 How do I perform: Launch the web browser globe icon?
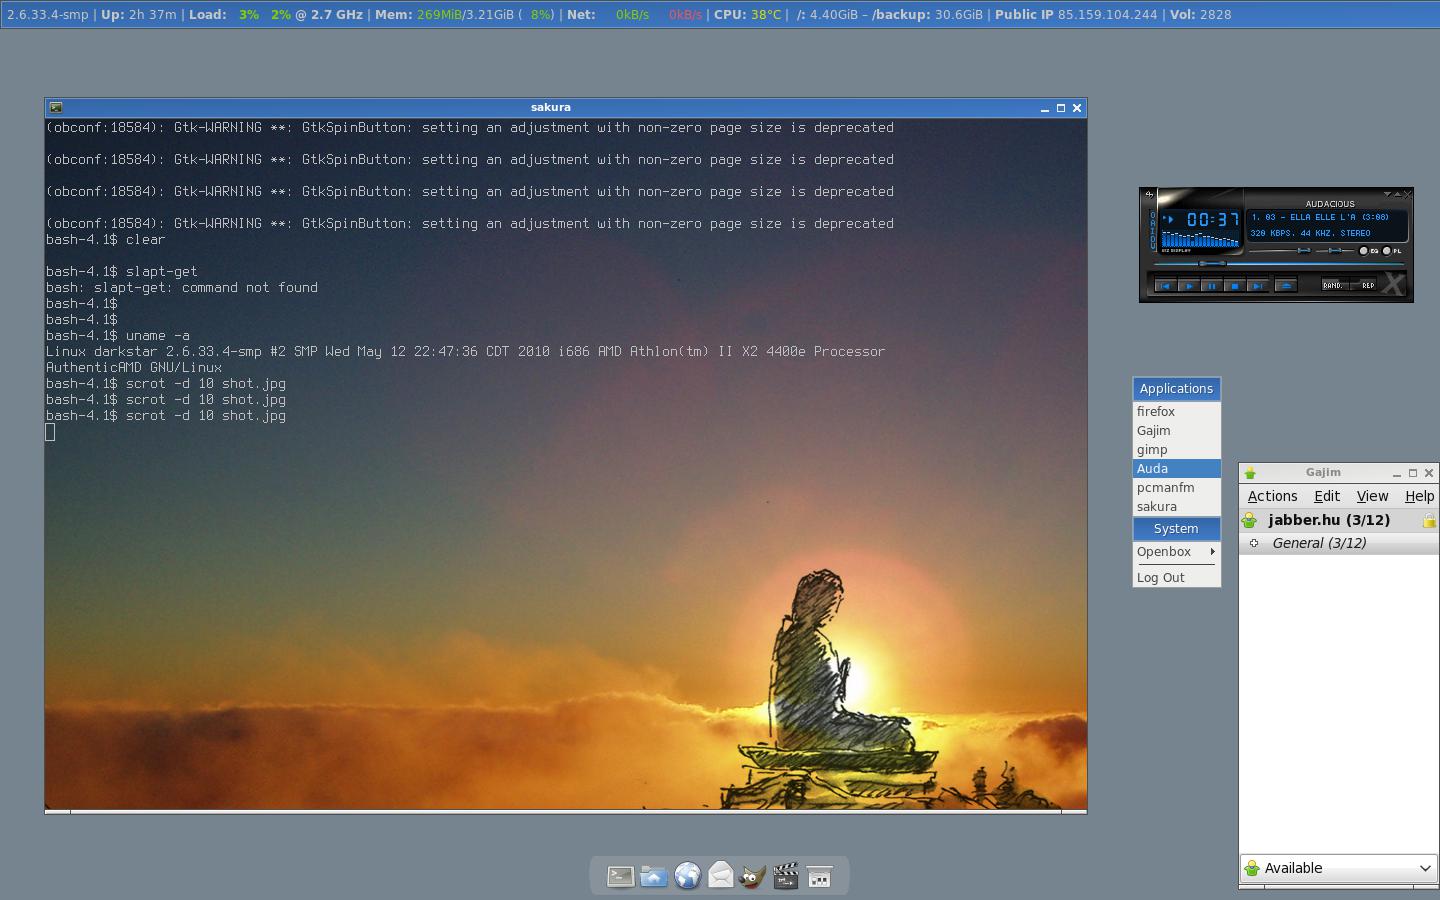[x=687, y=876]
